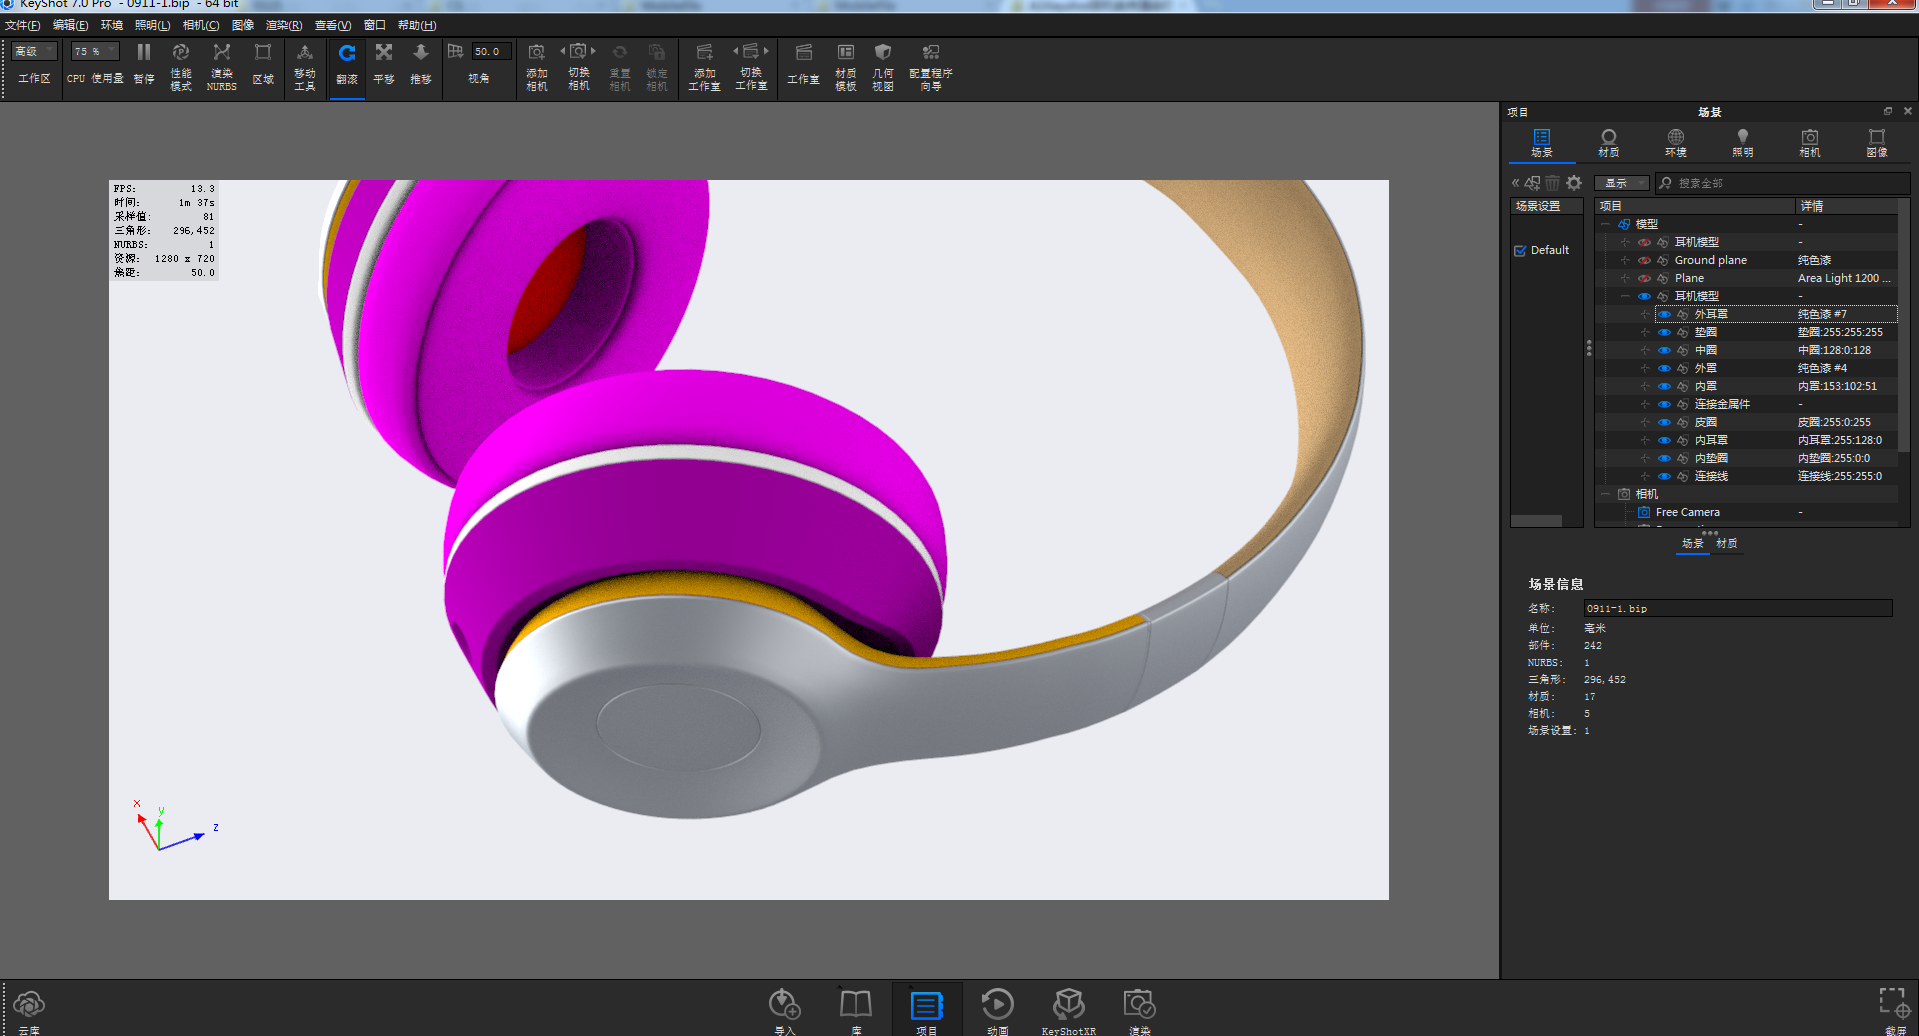
Task: Click the scene settings gear icon
Action: point(1574,183)
